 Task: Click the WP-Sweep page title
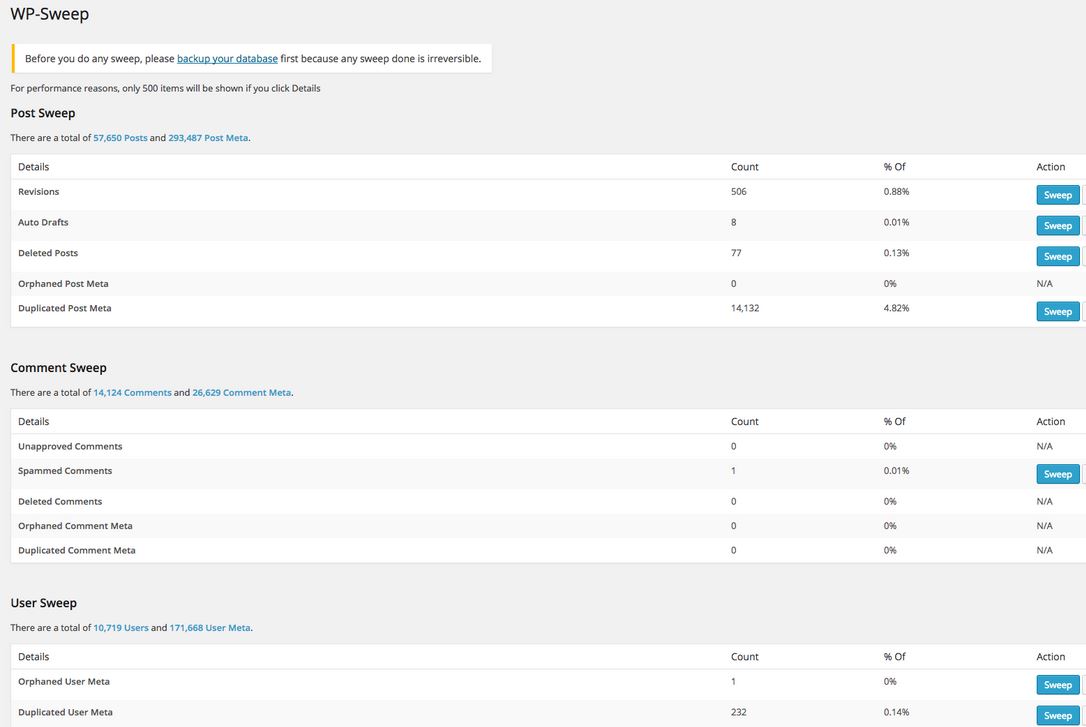[x=50, y=14]
